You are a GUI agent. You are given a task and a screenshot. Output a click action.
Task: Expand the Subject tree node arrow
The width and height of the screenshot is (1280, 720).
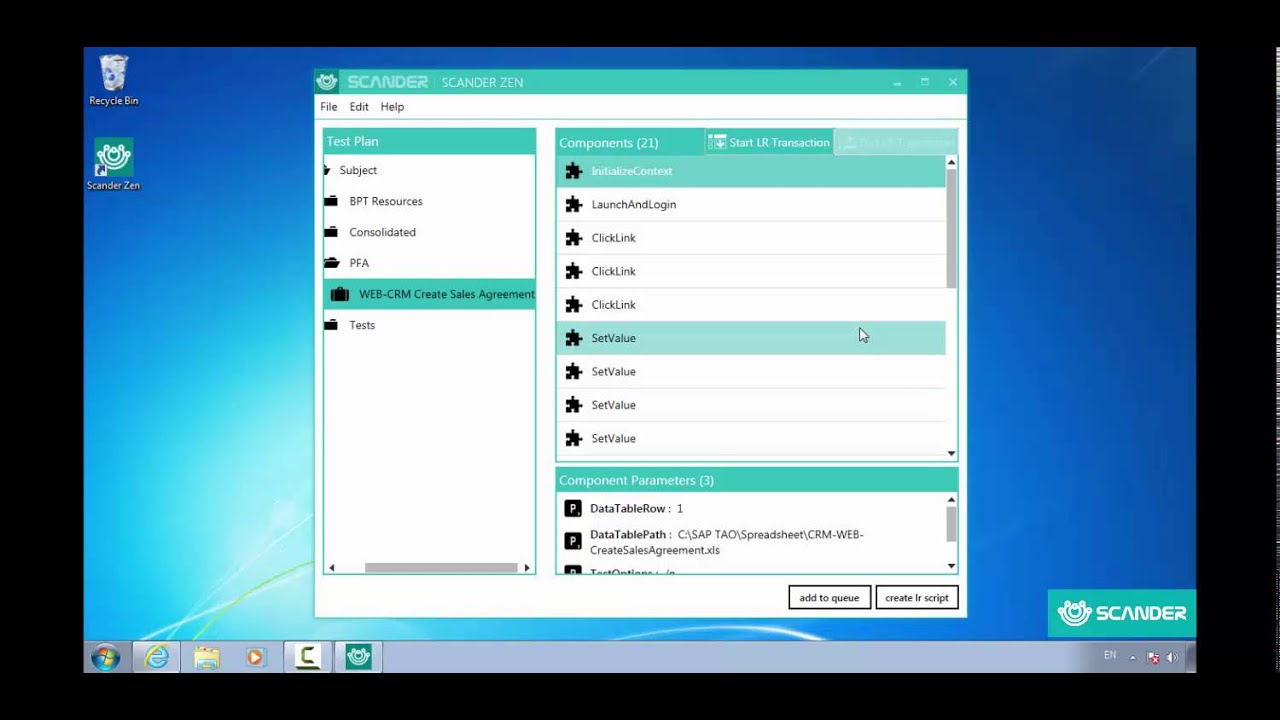click(327, 171)
